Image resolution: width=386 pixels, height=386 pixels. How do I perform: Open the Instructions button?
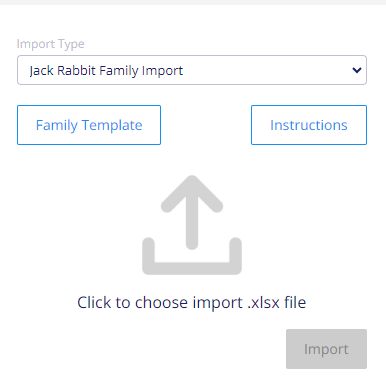click(309, 125)
